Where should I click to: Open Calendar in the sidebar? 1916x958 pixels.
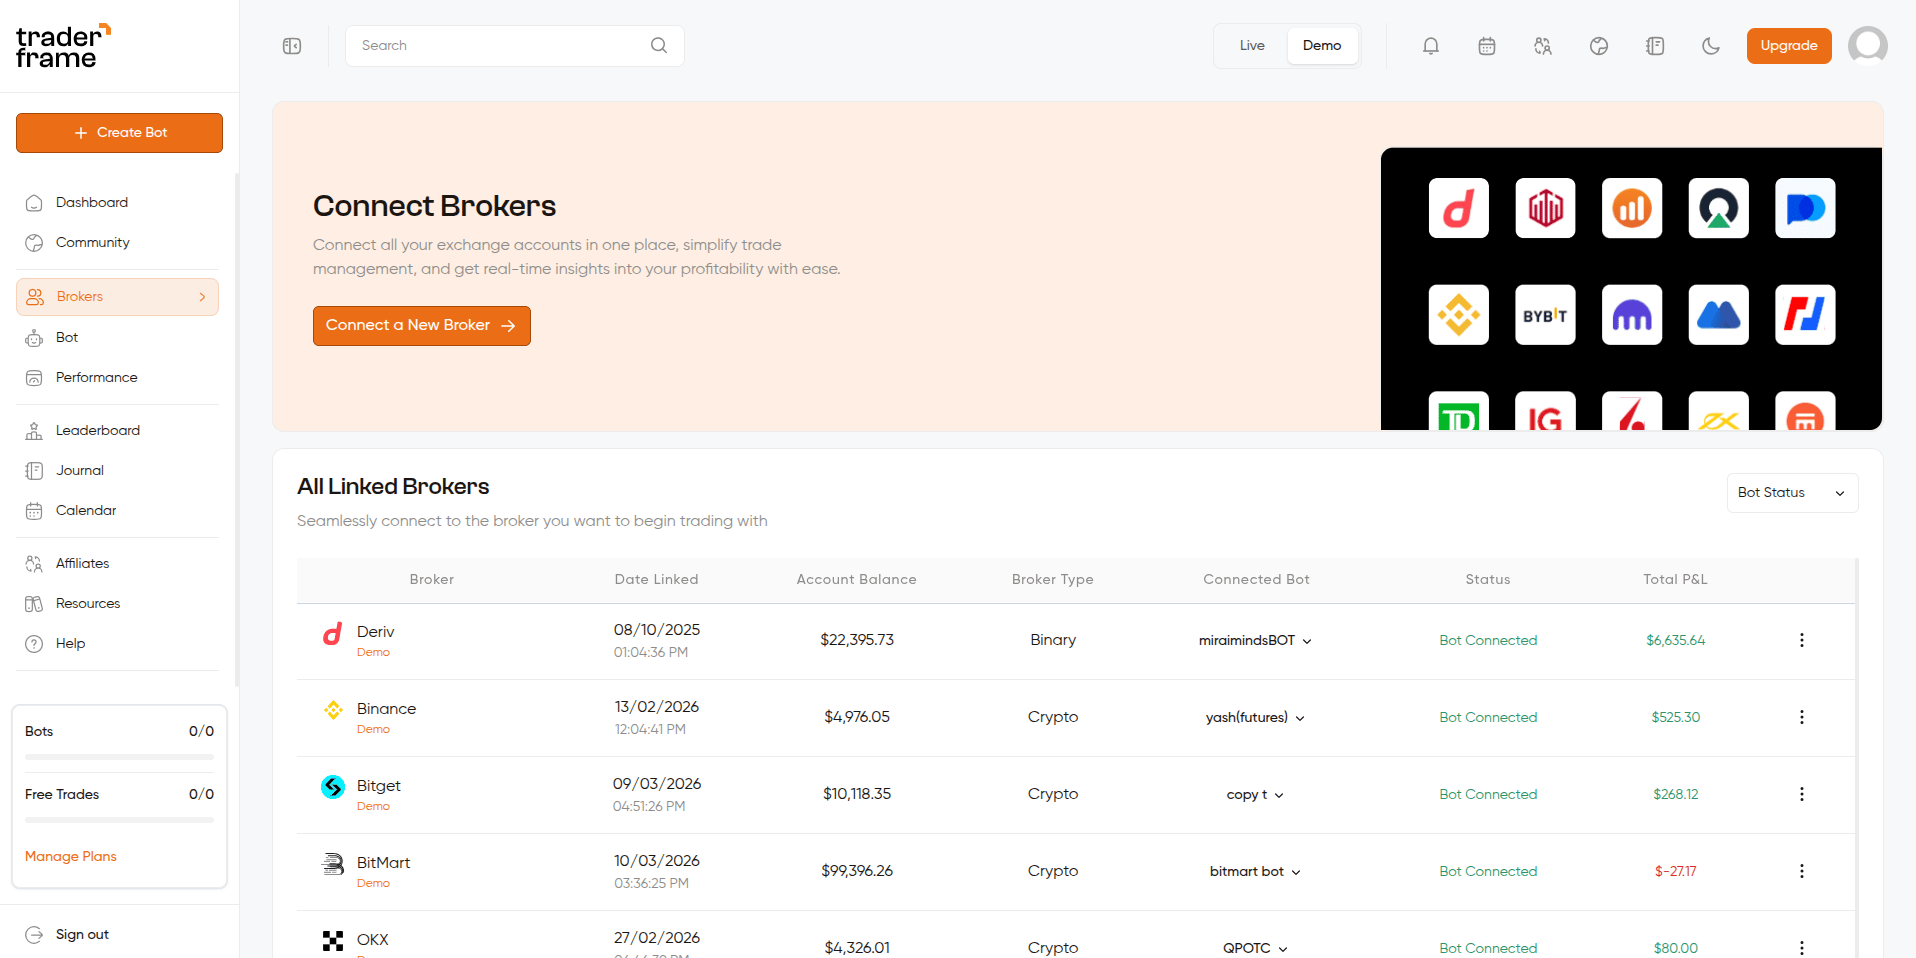118,511
